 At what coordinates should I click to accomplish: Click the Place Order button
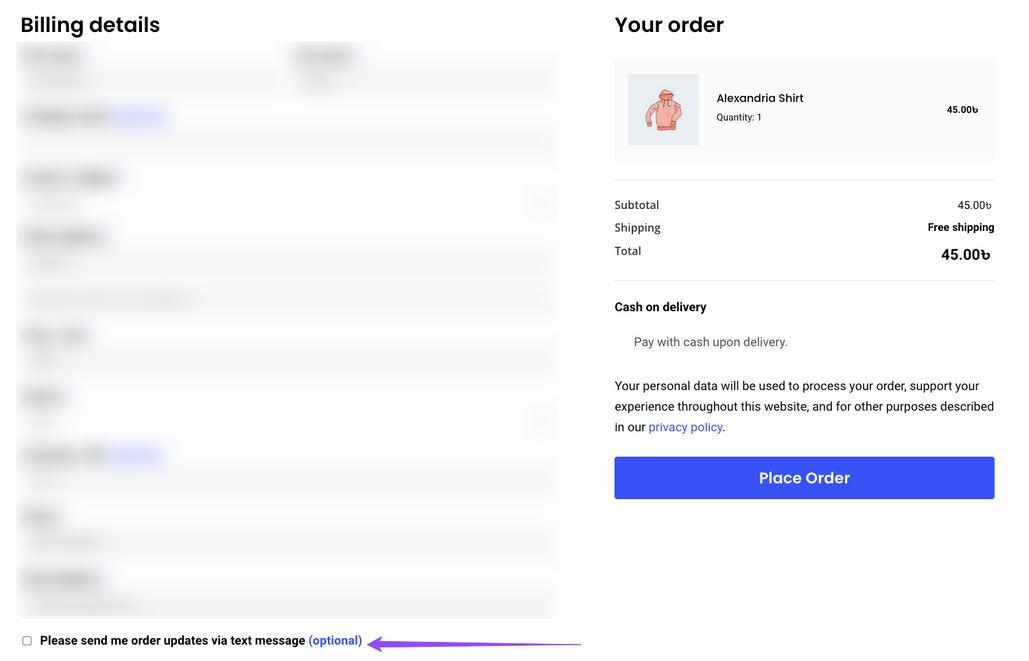click(804, 478)
